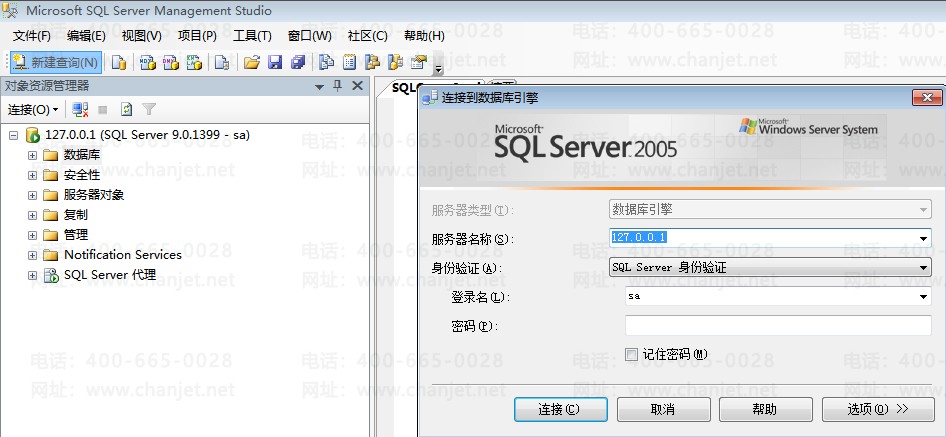Click the Filter funnel icon in Object Explorer
Screen dimensions: 946x437
(149, 109)
